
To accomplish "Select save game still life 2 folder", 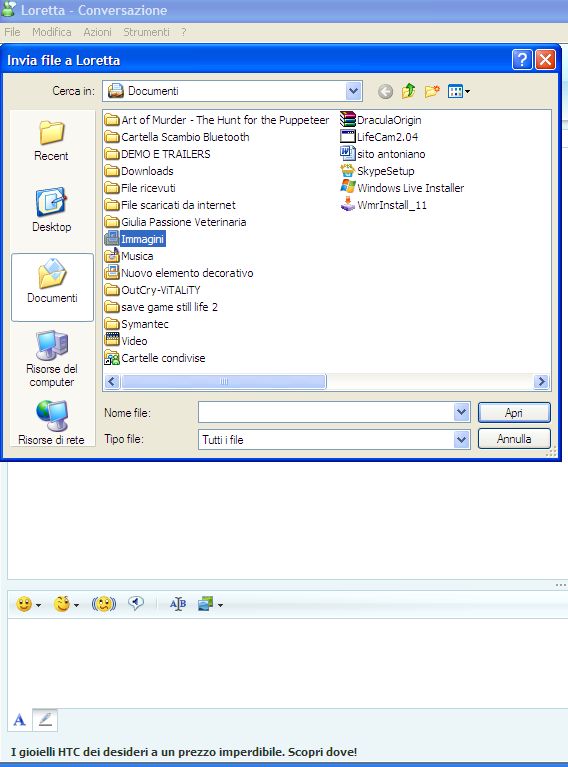I will tap(161, 307).
